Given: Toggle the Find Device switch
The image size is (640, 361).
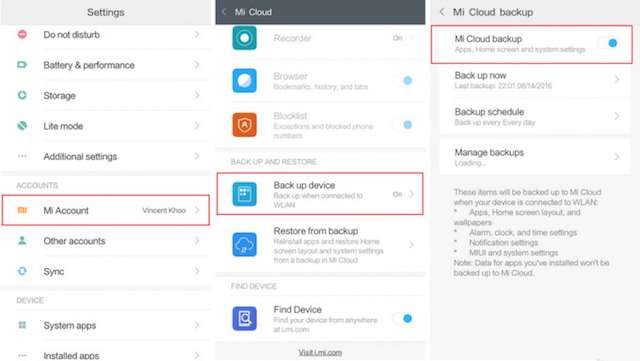Looking at the screenshot, I should (404, 318).
